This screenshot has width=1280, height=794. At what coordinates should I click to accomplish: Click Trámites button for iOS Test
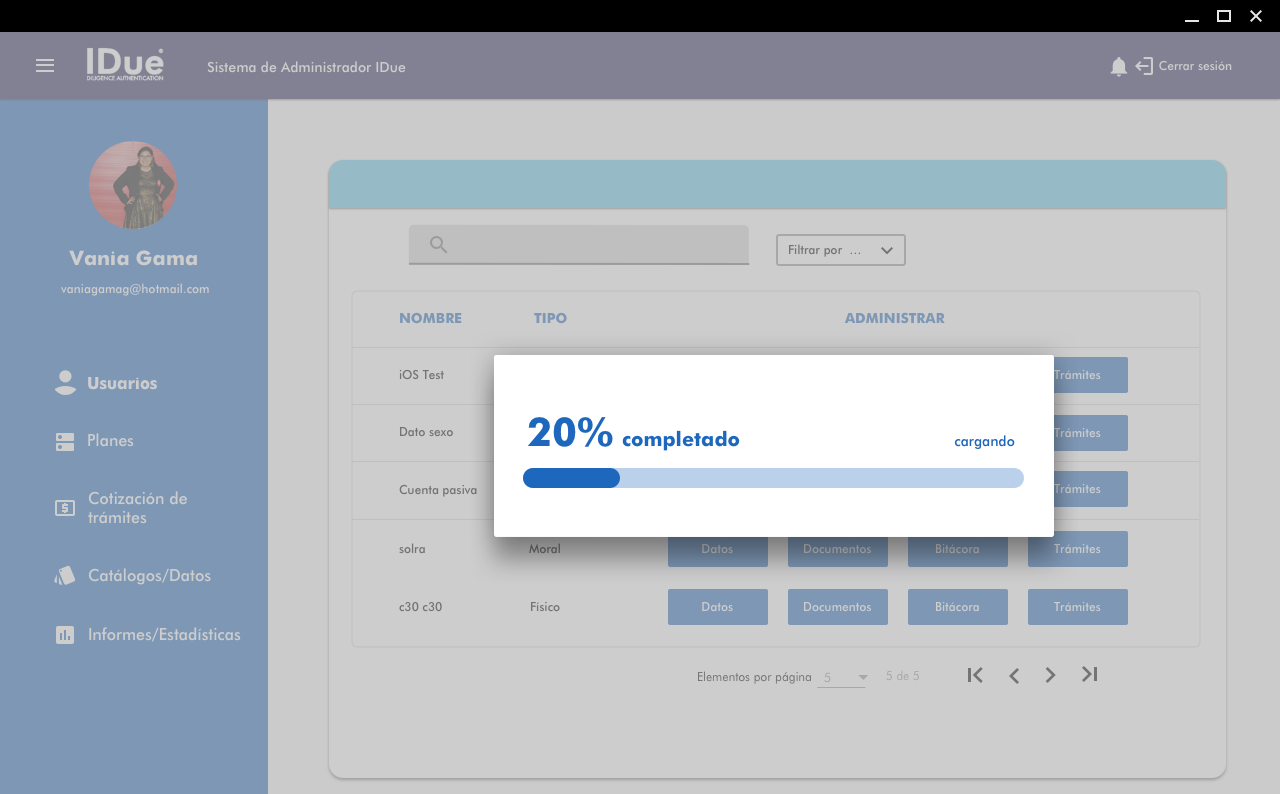[x=1077, y=375]
